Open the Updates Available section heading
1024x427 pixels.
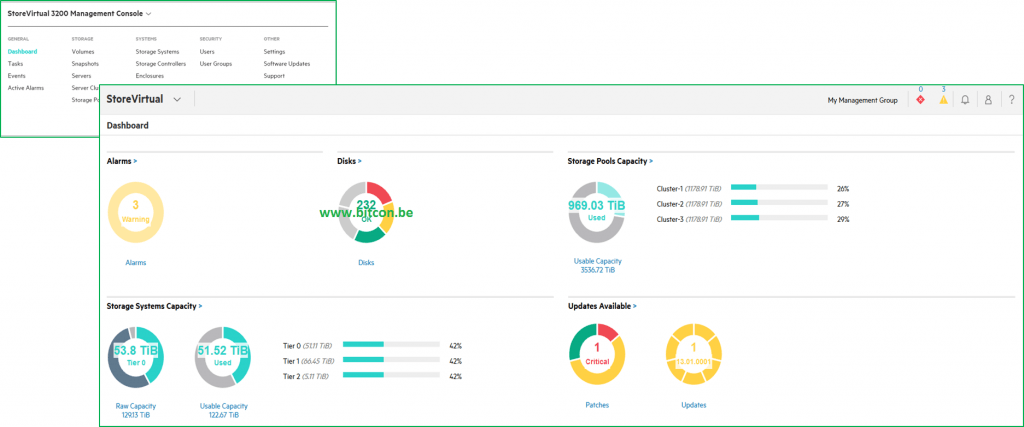click(x=602, y=306)
